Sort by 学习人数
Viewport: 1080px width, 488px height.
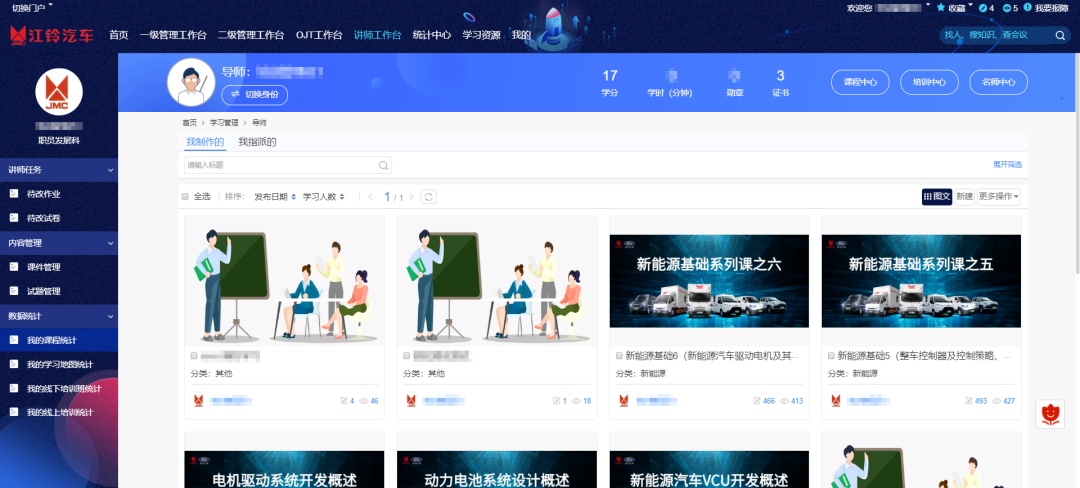tap(324, 197)
